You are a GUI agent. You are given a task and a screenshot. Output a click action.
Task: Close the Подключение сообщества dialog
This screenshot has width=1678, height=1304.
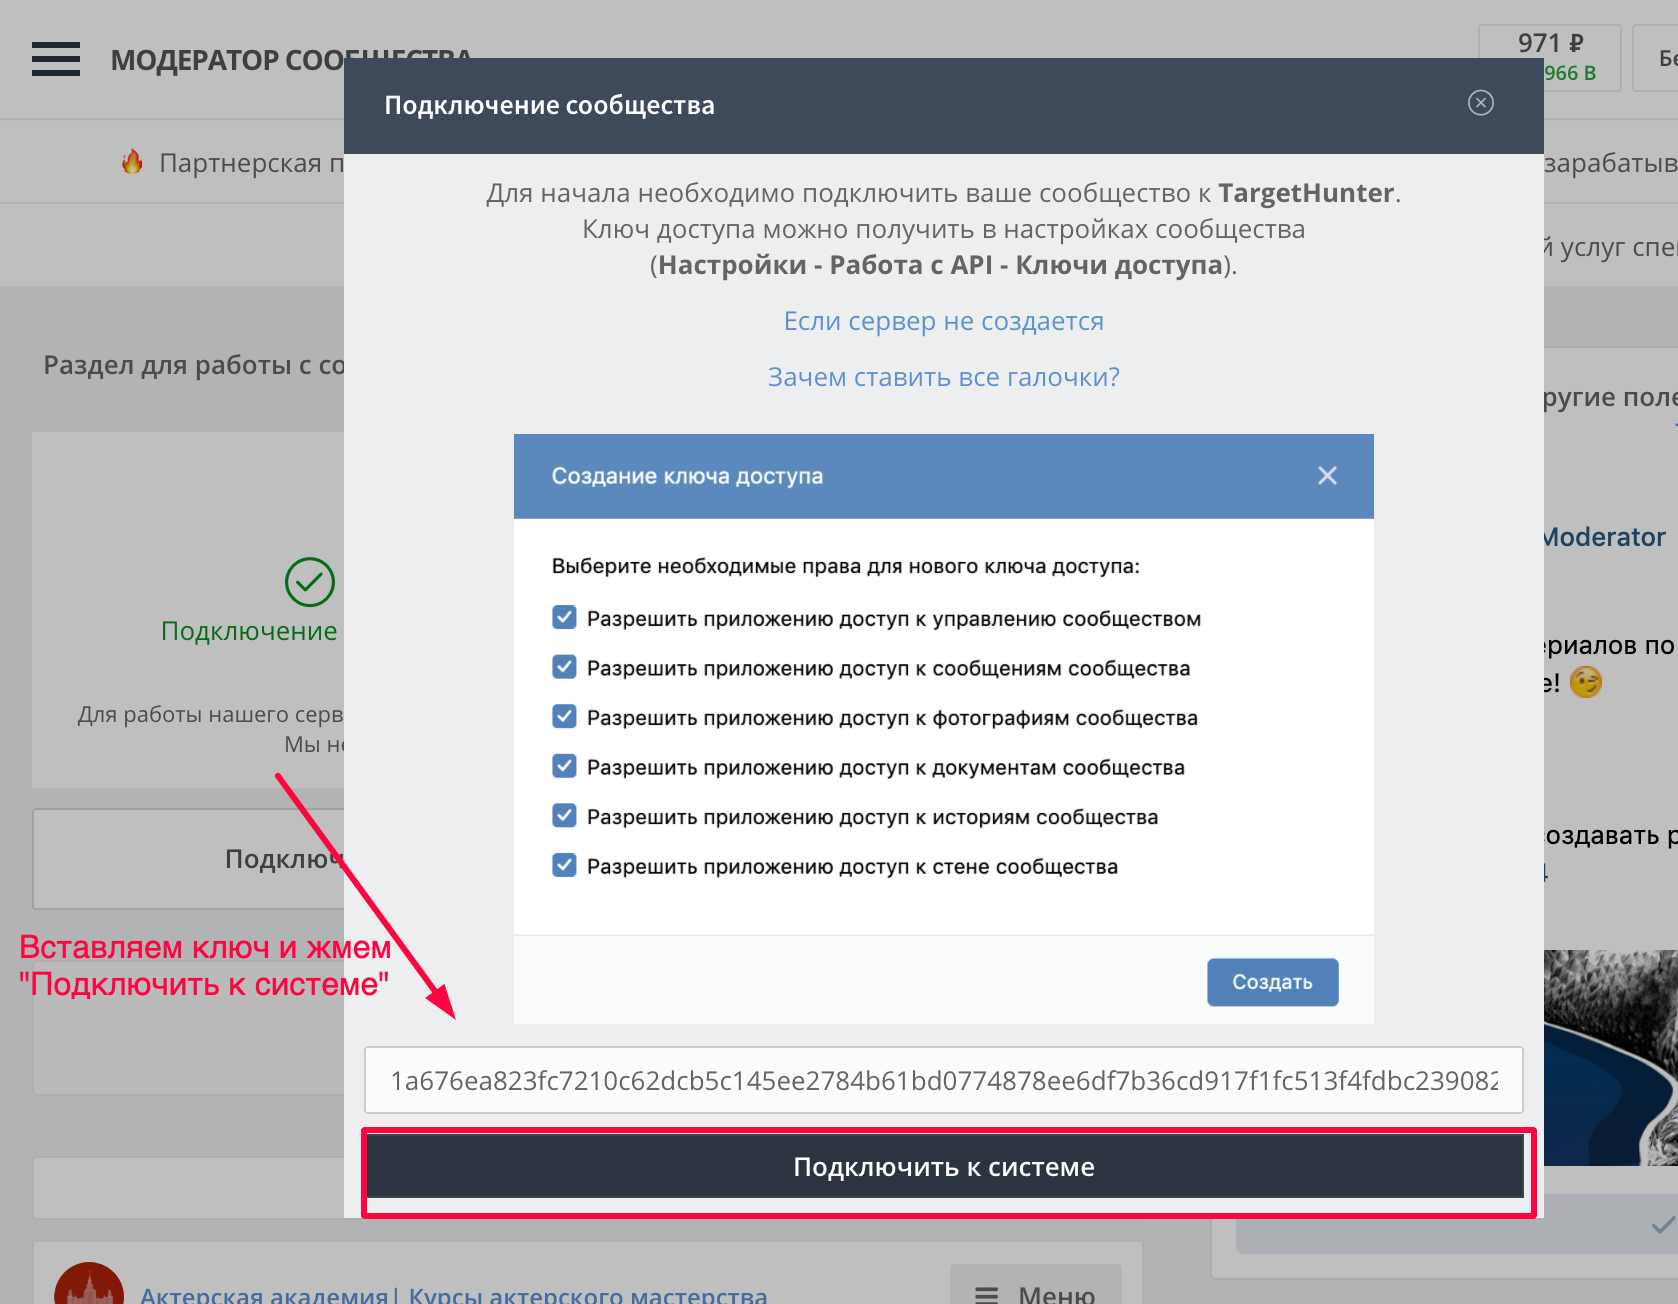(x=1480, y=103)
